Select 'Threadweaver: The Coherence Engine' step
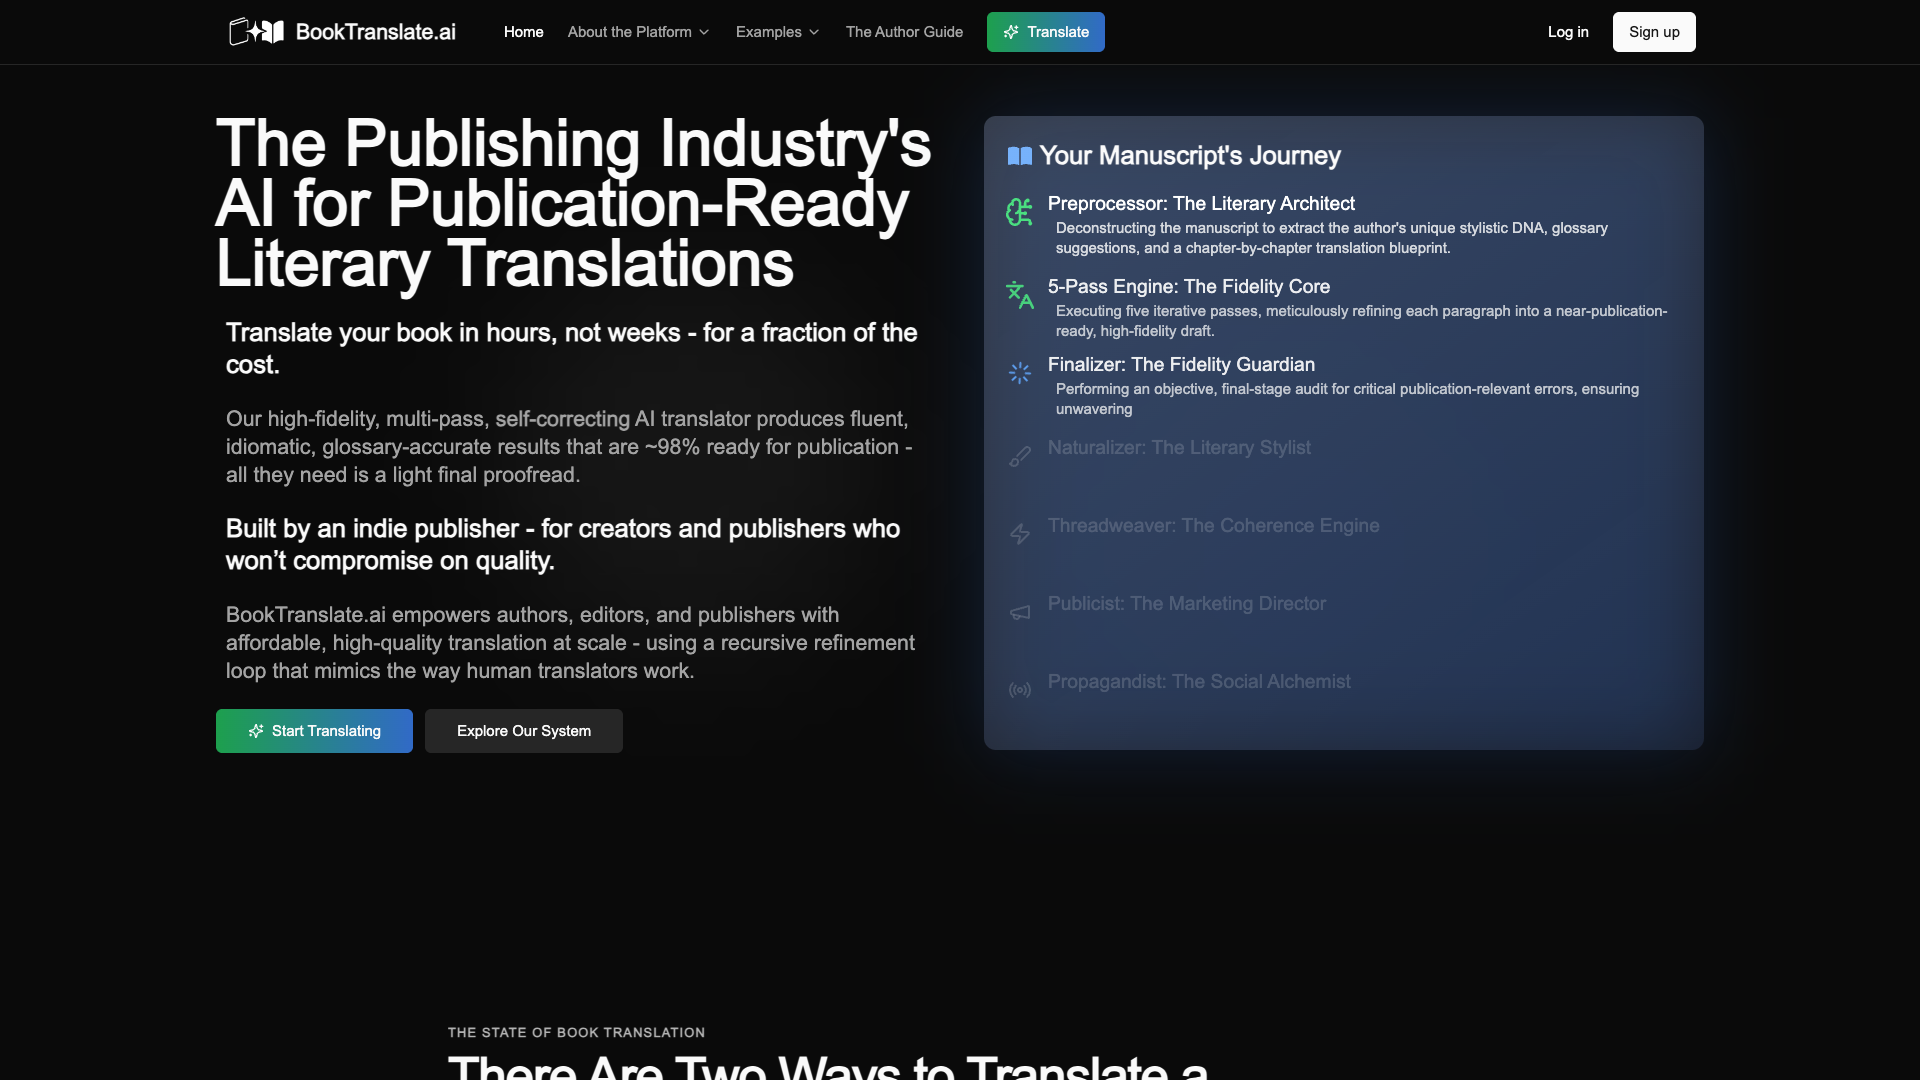 [1213, 526]
